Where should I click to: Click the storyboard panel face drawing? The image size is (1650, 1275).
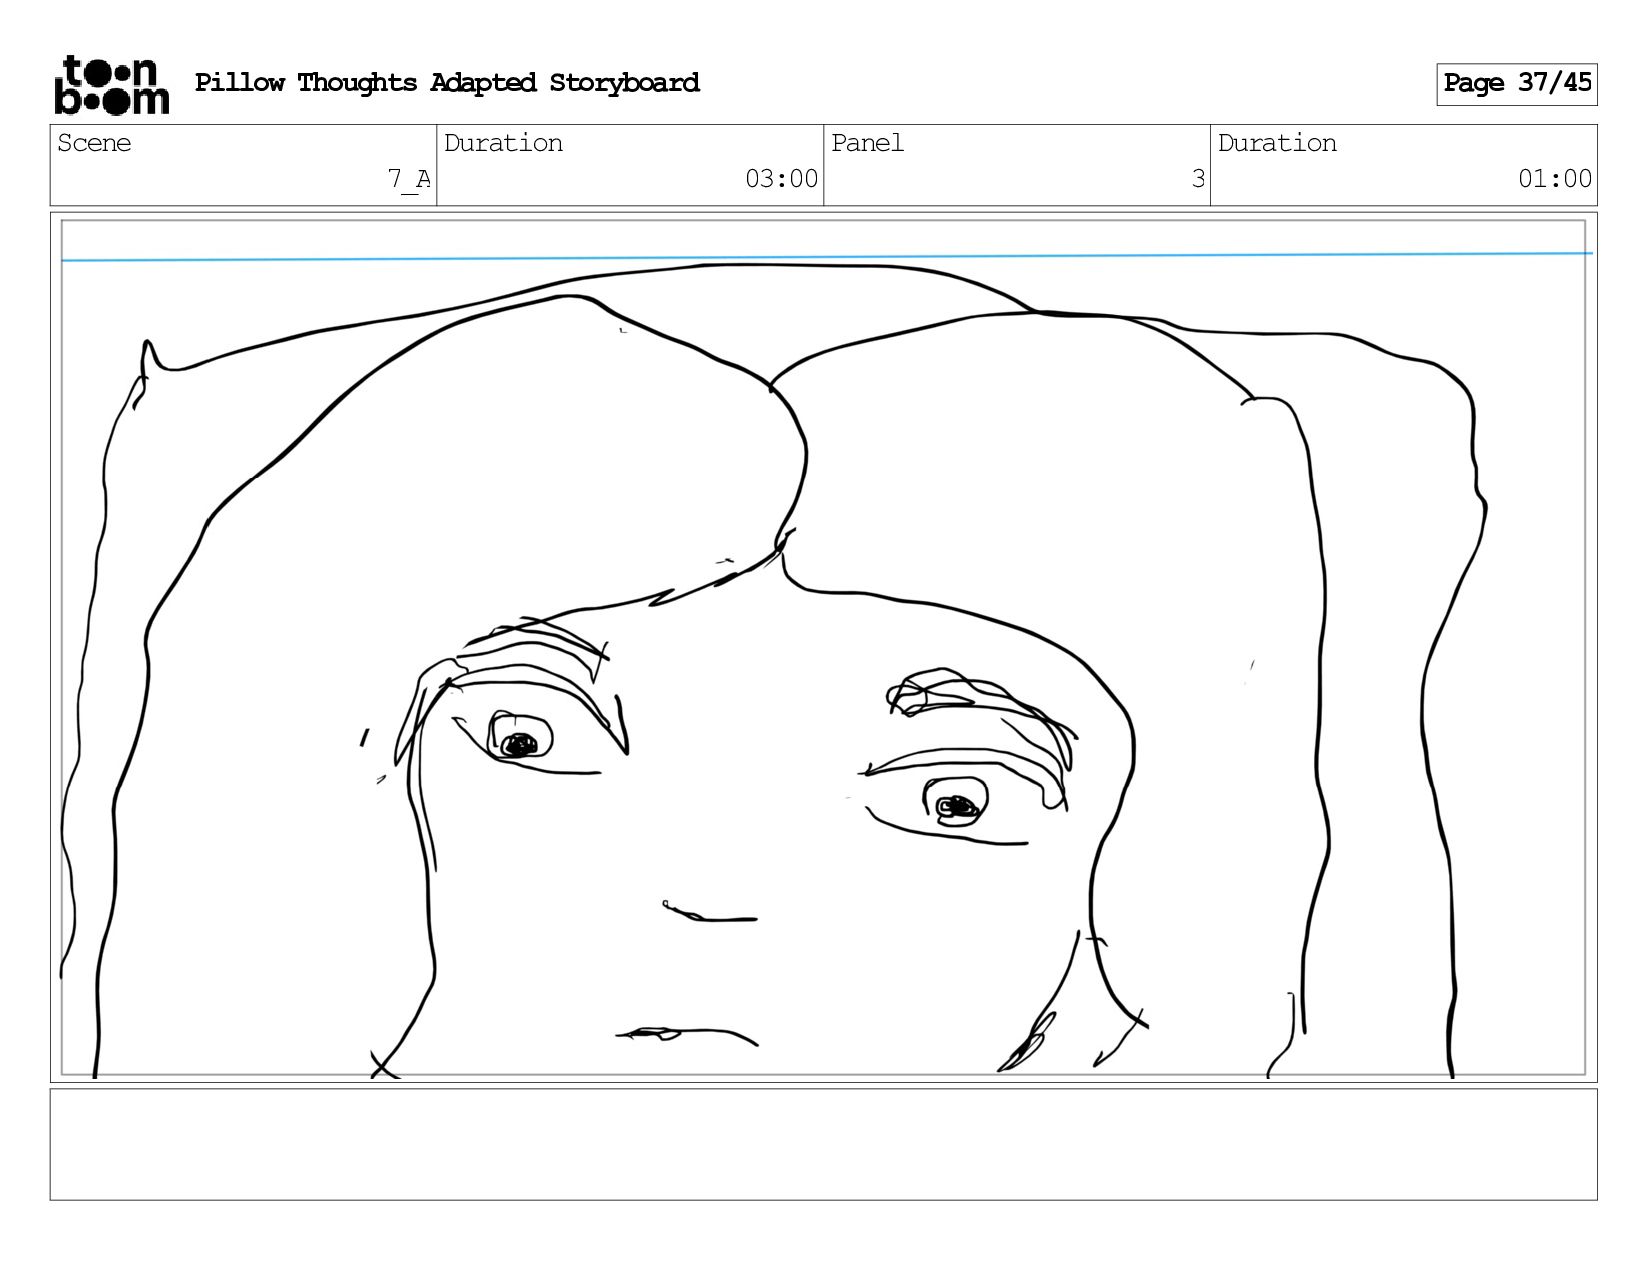pyautogui.click(x=824, y=648)
